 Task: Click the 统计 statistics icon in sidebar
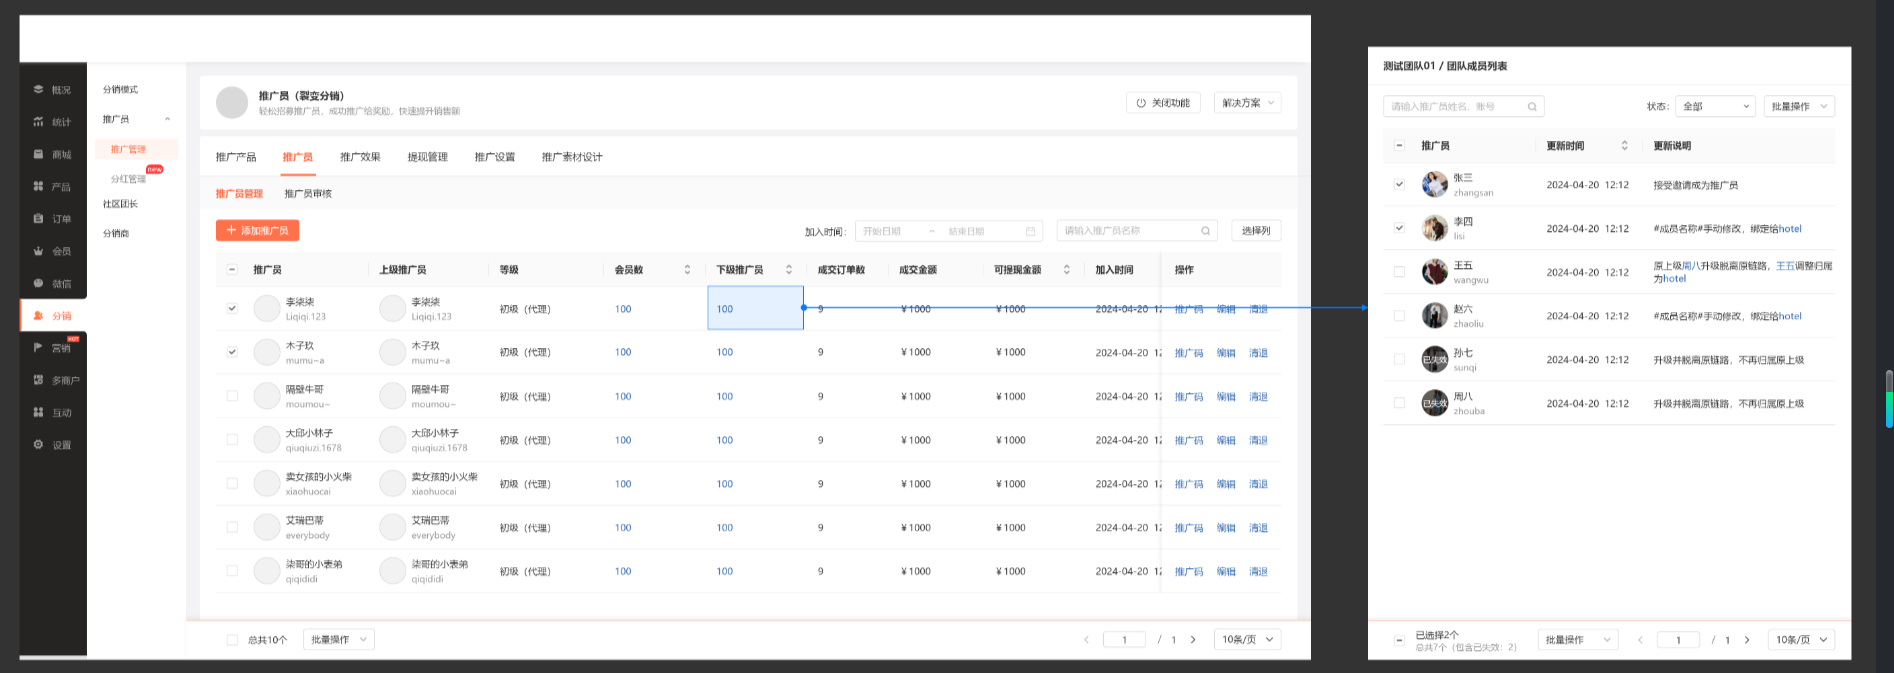39,122
